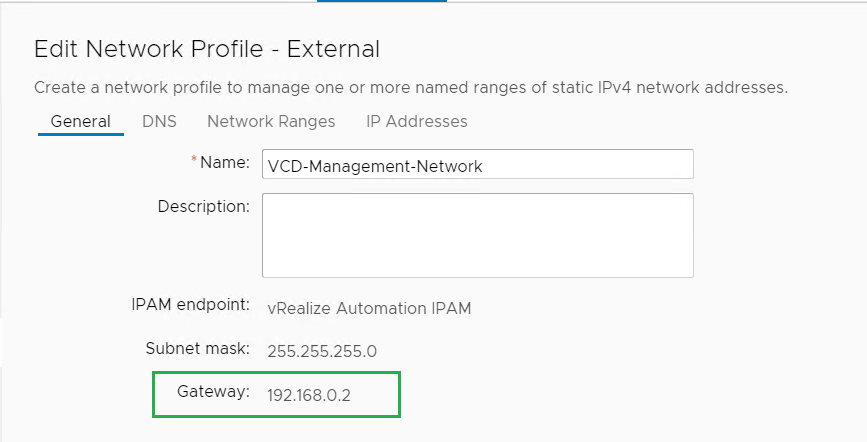
Task: Click the IPAM endpoint label
Action: 190,307
